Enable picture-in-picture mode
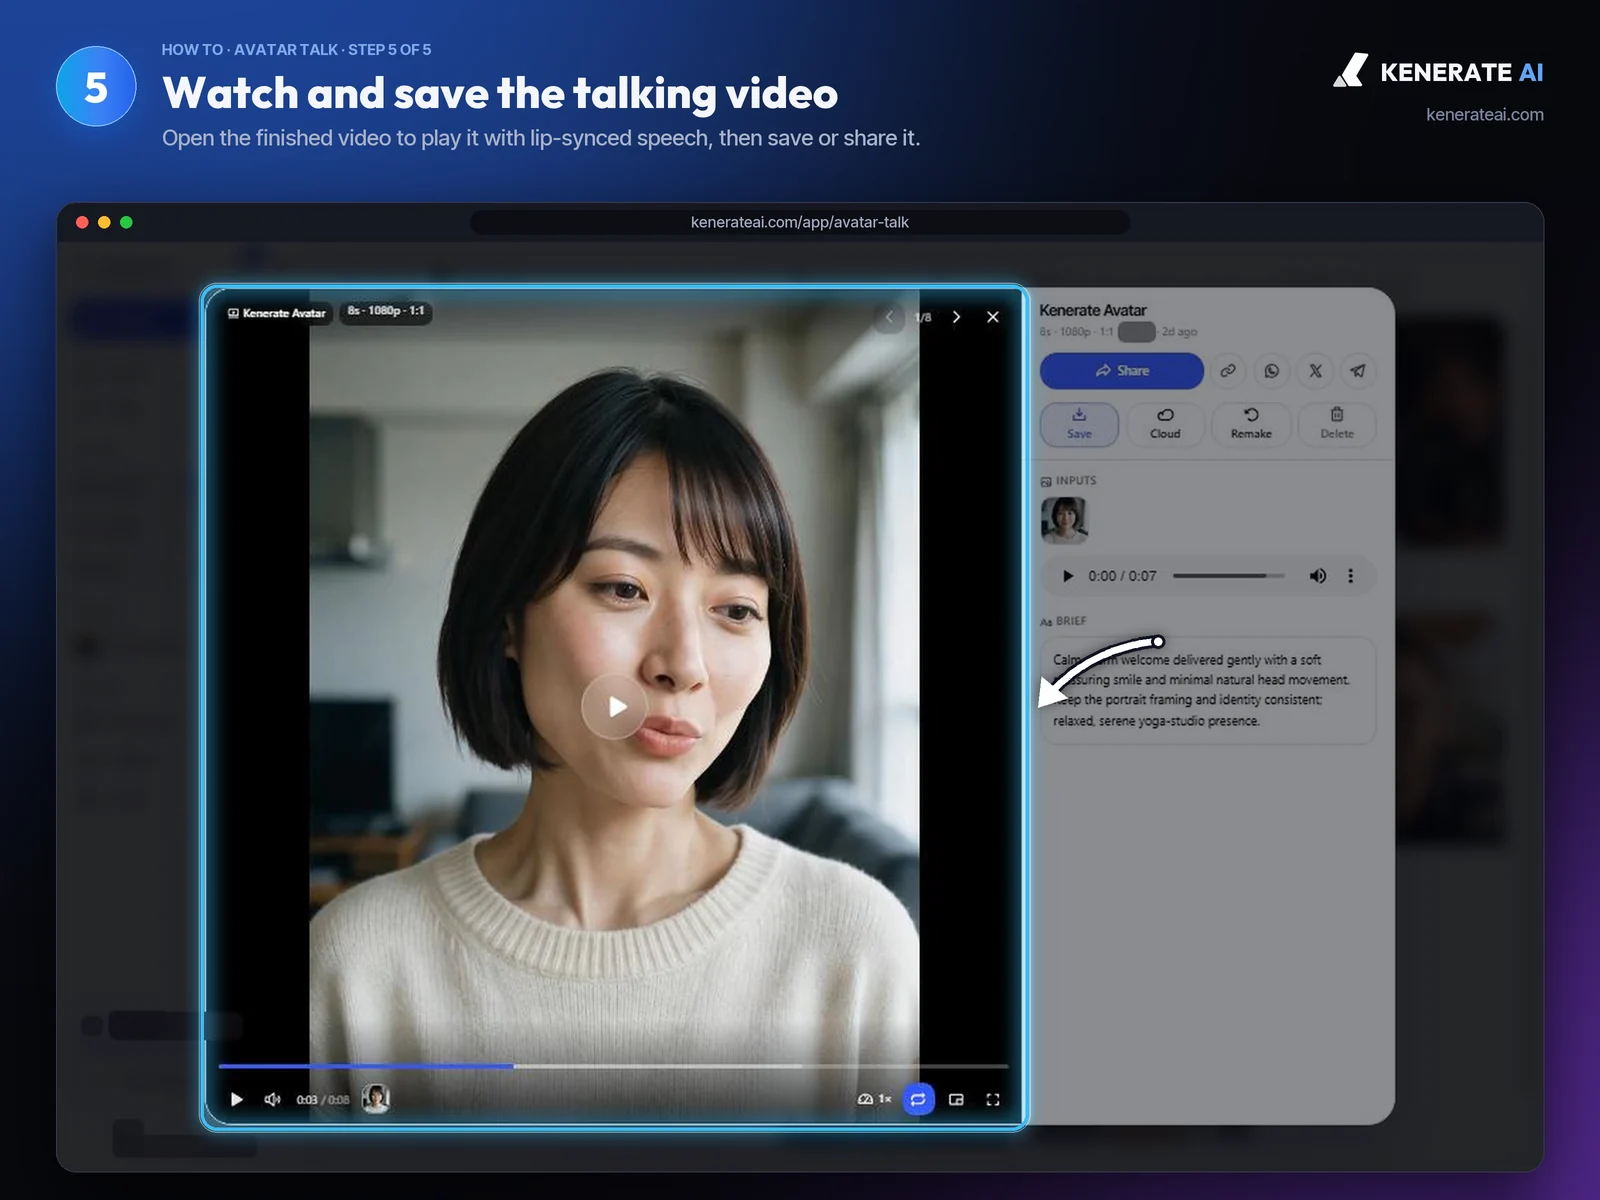 click(956, 1099)
